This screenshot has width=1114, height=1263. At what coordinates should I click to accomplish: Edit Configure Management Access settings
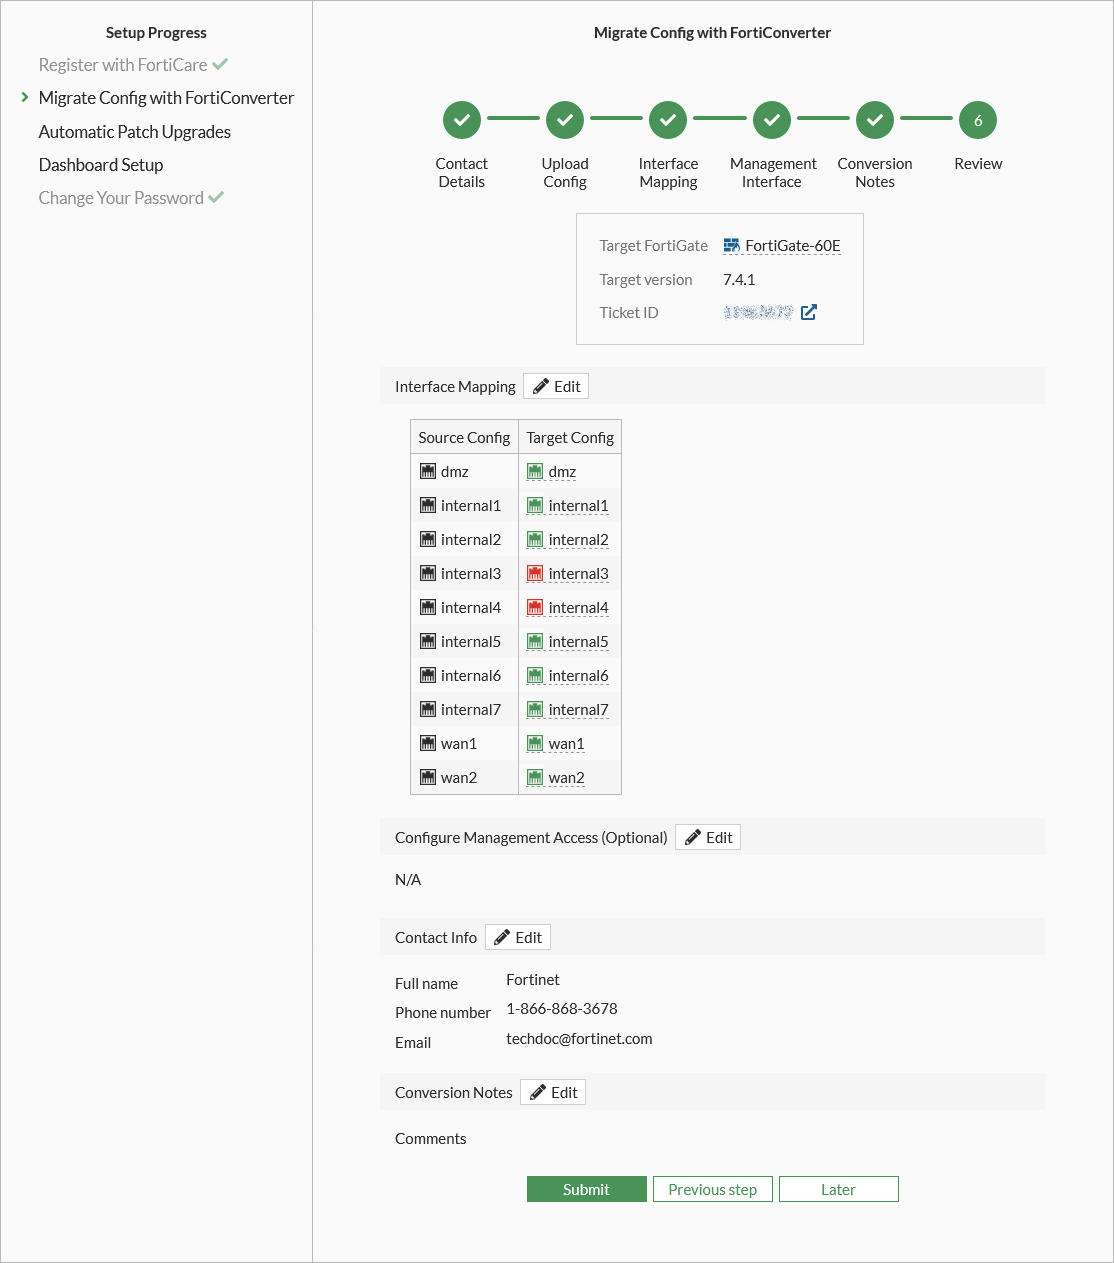click(708, 838)
